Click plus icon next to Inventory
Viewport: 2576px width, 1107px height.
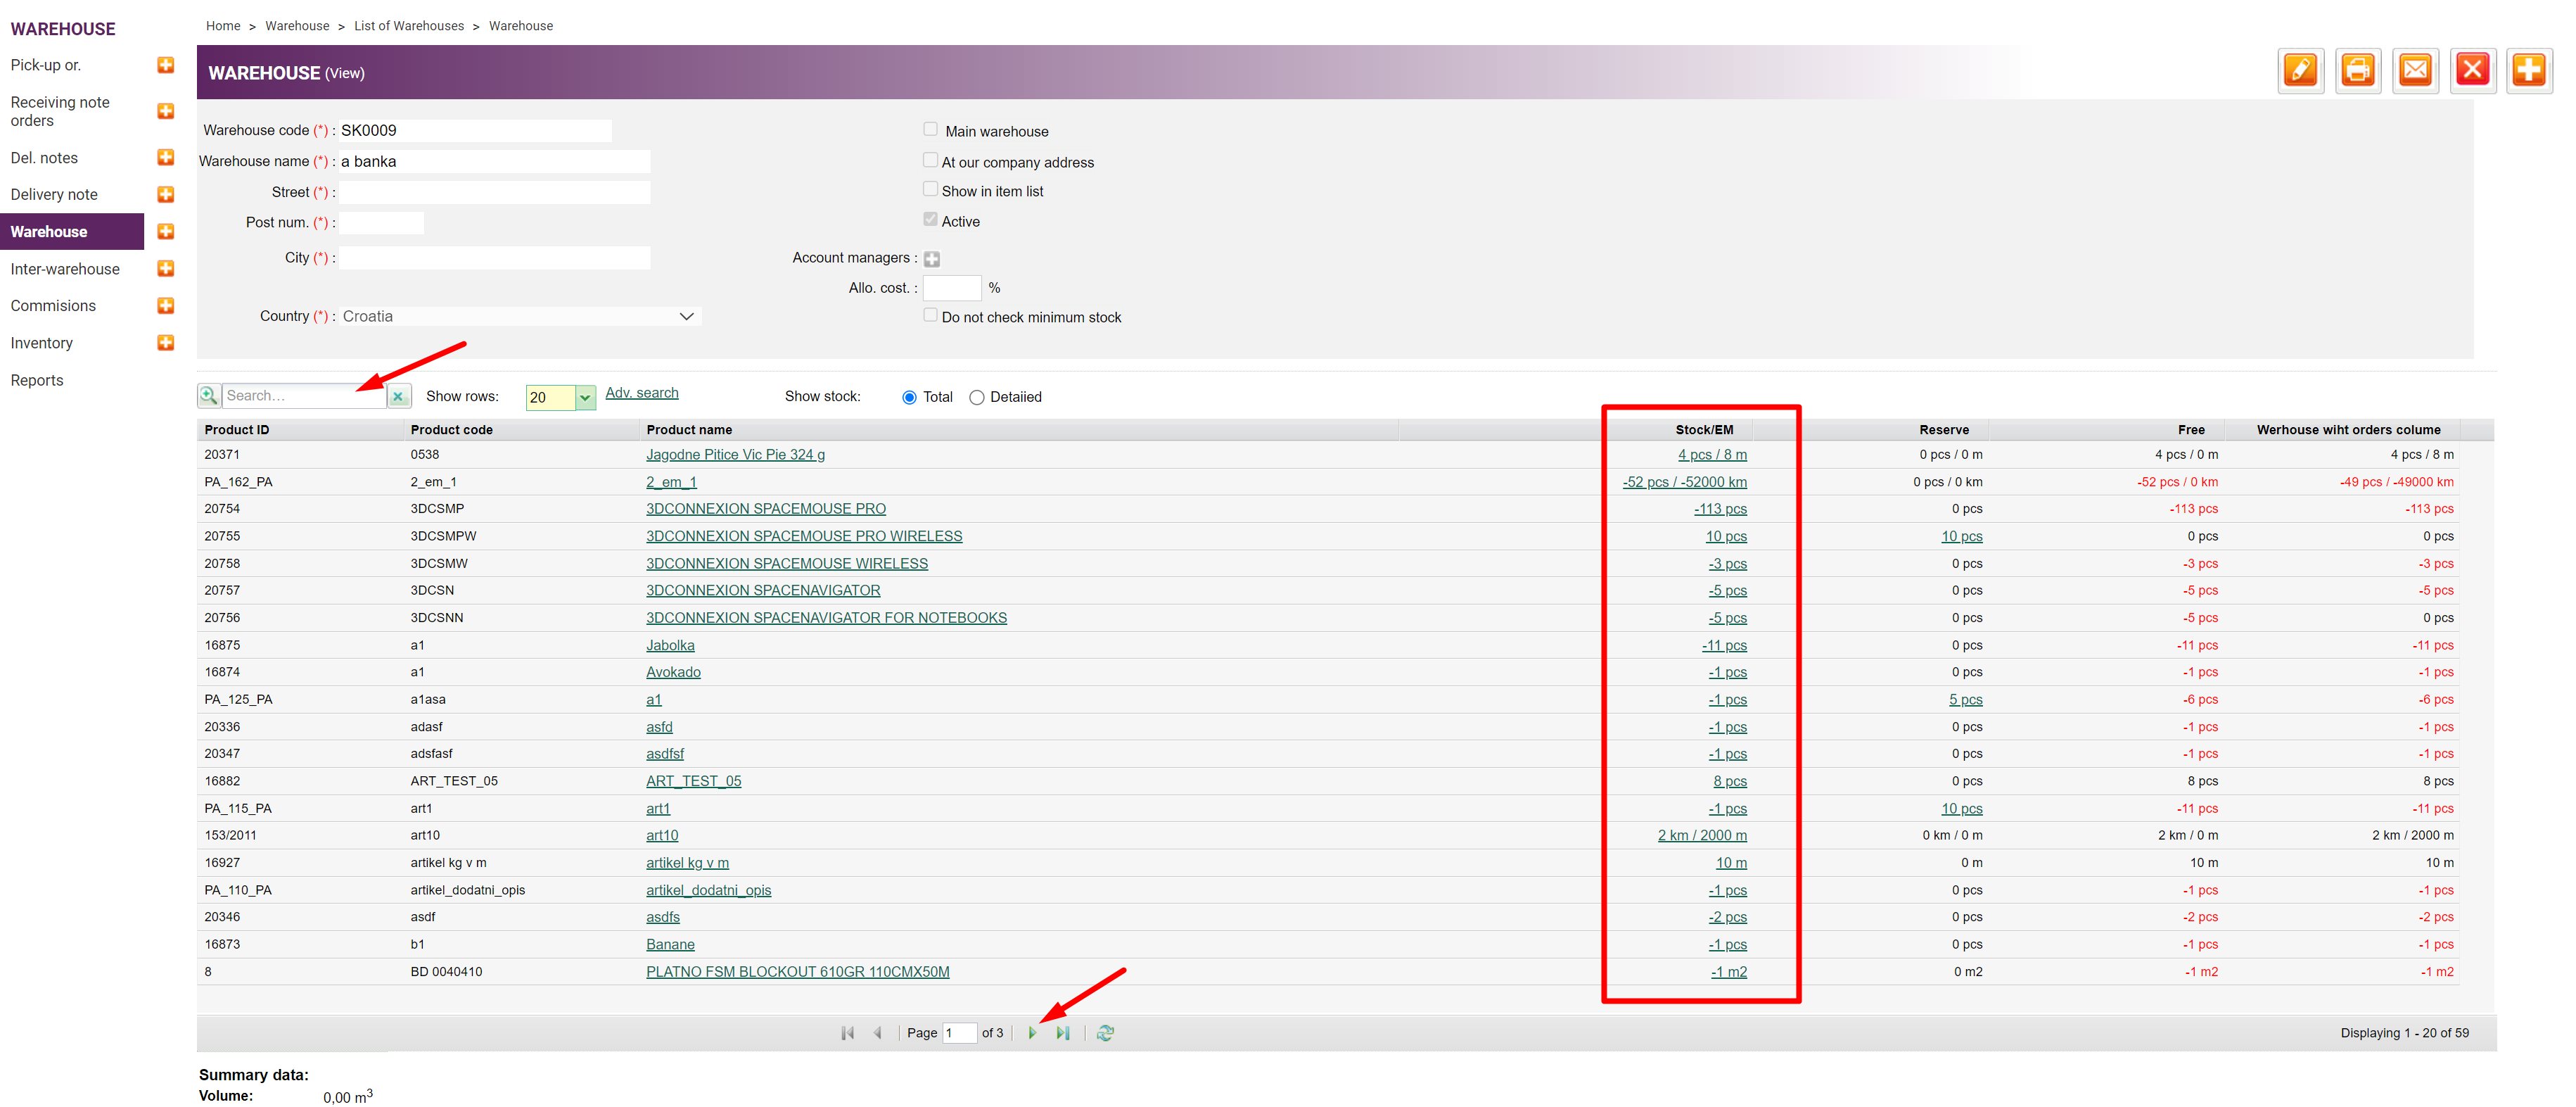166,343
